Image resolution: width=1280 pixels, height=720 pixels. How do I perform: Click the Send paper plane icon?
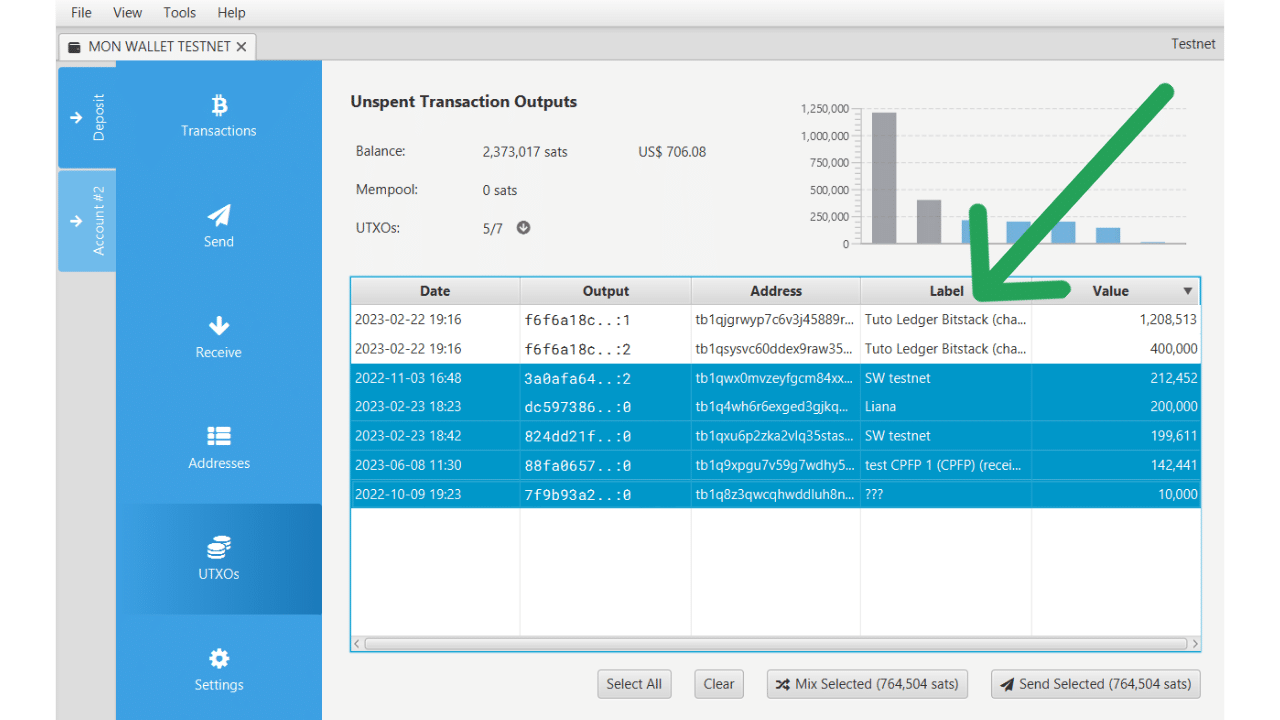219,215
